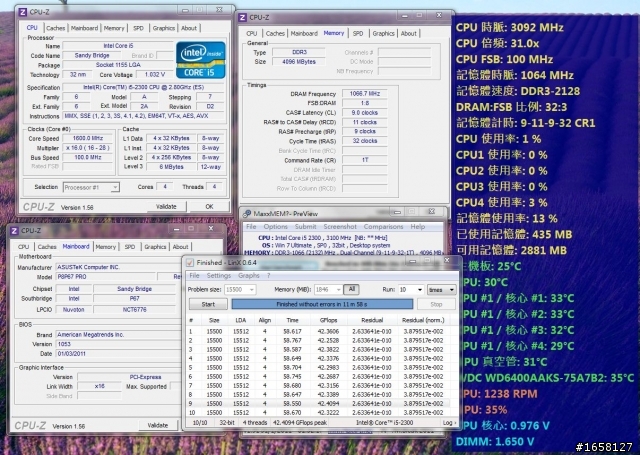The width and height of the screenshot is (640, 455).
Task: Open the Graphics tab in the CPU-Z window showing Motherboard info
Action: point(155,247)
